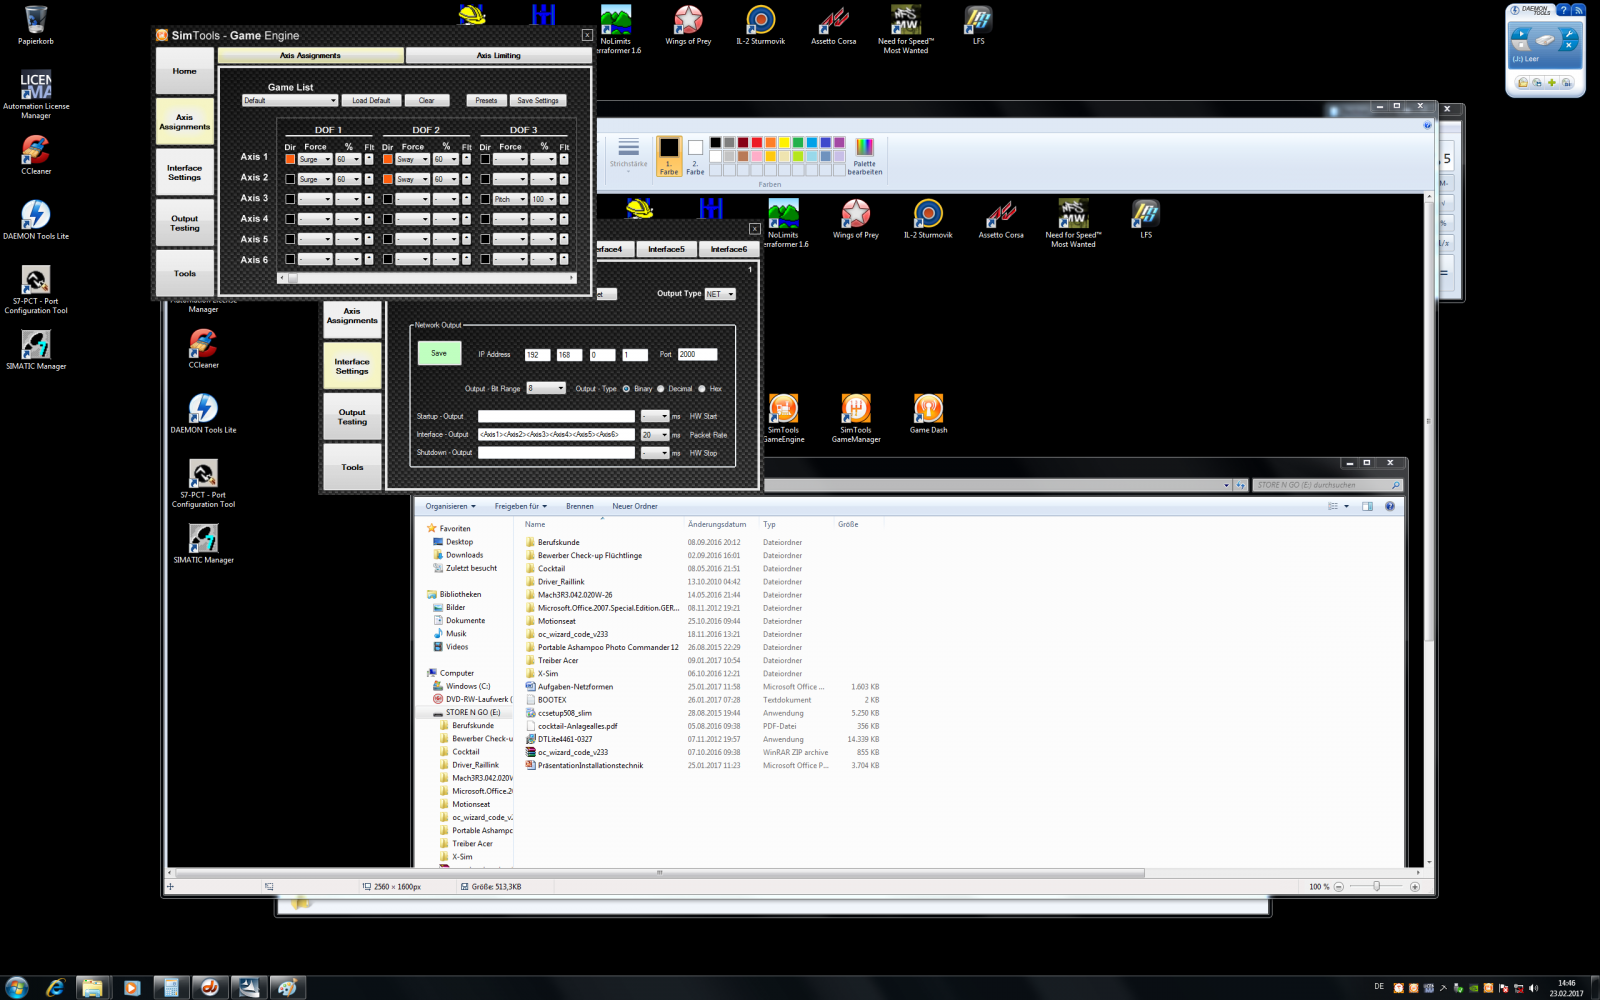Toggle the Axis 2 DOF 1 Dir checkbox
This screenshot has width=1600, height=1000.
(x=290, y=179)
